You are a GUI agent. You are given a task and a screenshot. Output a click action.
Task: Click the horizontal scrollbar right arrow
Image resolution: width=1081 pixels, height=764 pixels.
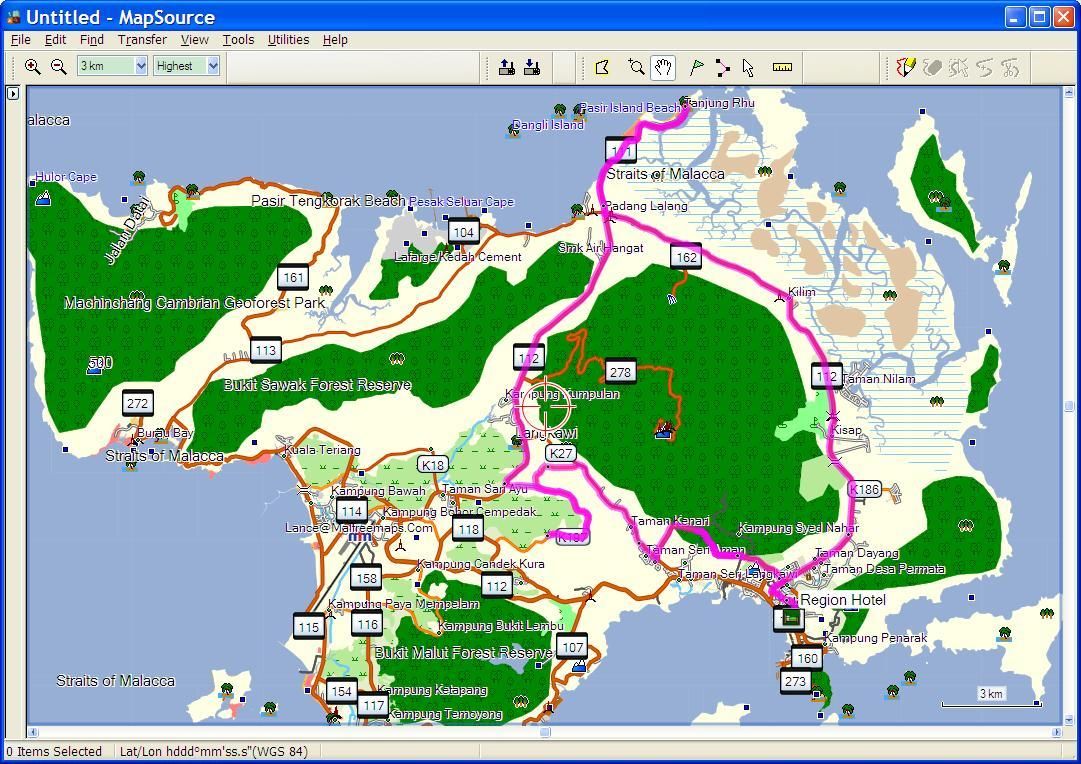(1057, 732)
